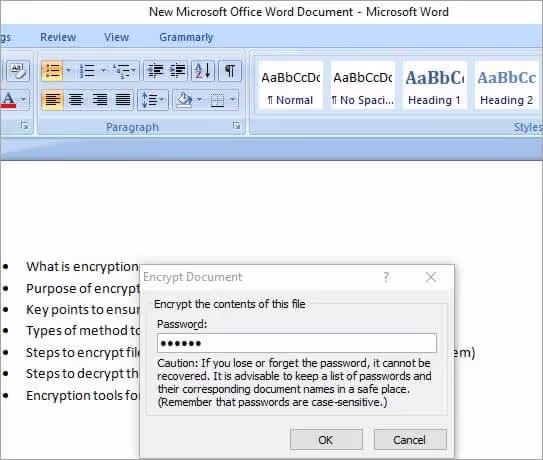Switch to the Review tab
This screenshot has width=543, height=460.
click(x=58, y=37)
